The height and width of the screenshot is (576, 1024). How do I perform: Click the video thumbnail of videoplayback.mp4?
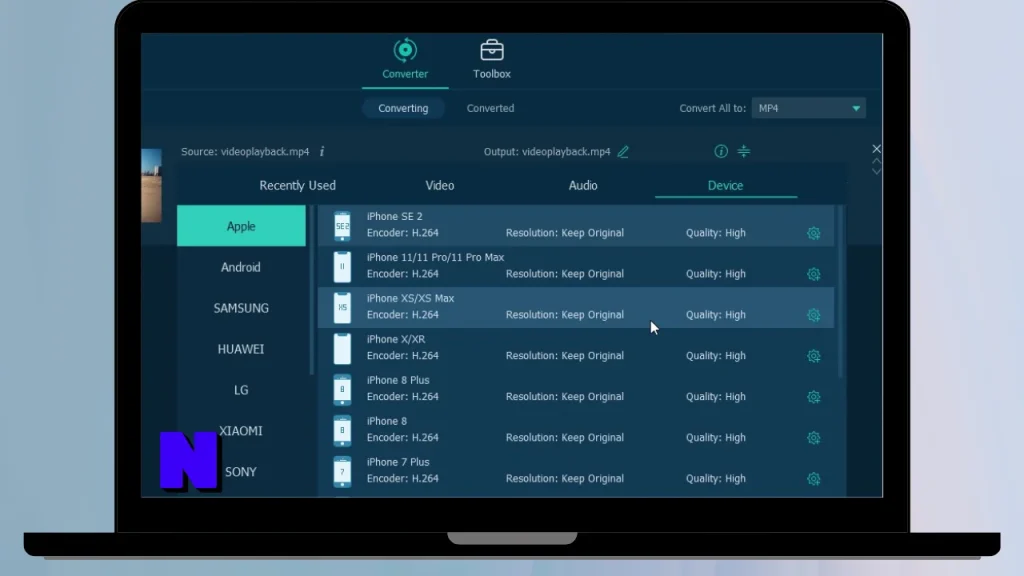pos(152,185)
